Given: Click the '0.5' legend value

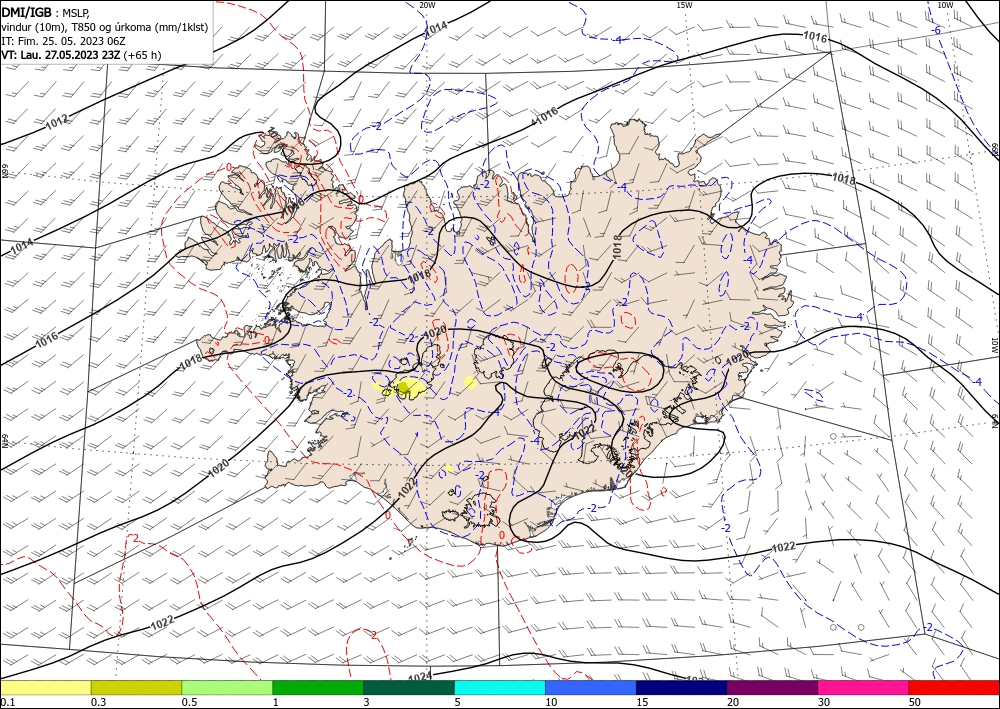Looking at the screenshot, I should click(x=189, y=702).
